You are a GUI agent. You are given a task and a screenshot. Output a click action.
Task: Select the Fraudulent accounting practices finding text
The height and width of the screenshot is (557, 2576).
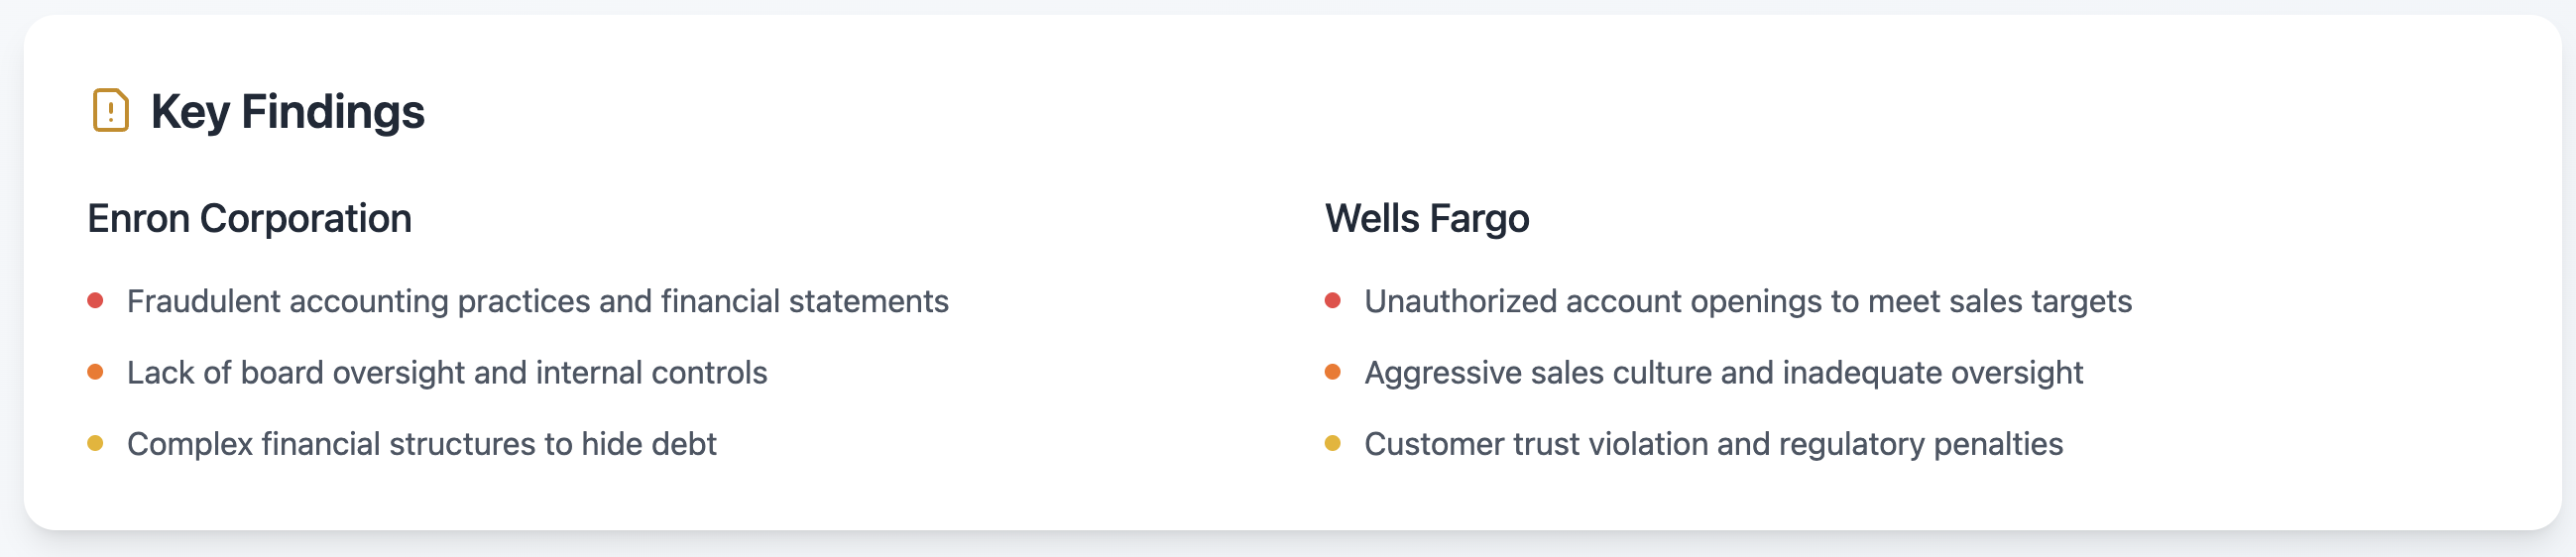(537, 301)
